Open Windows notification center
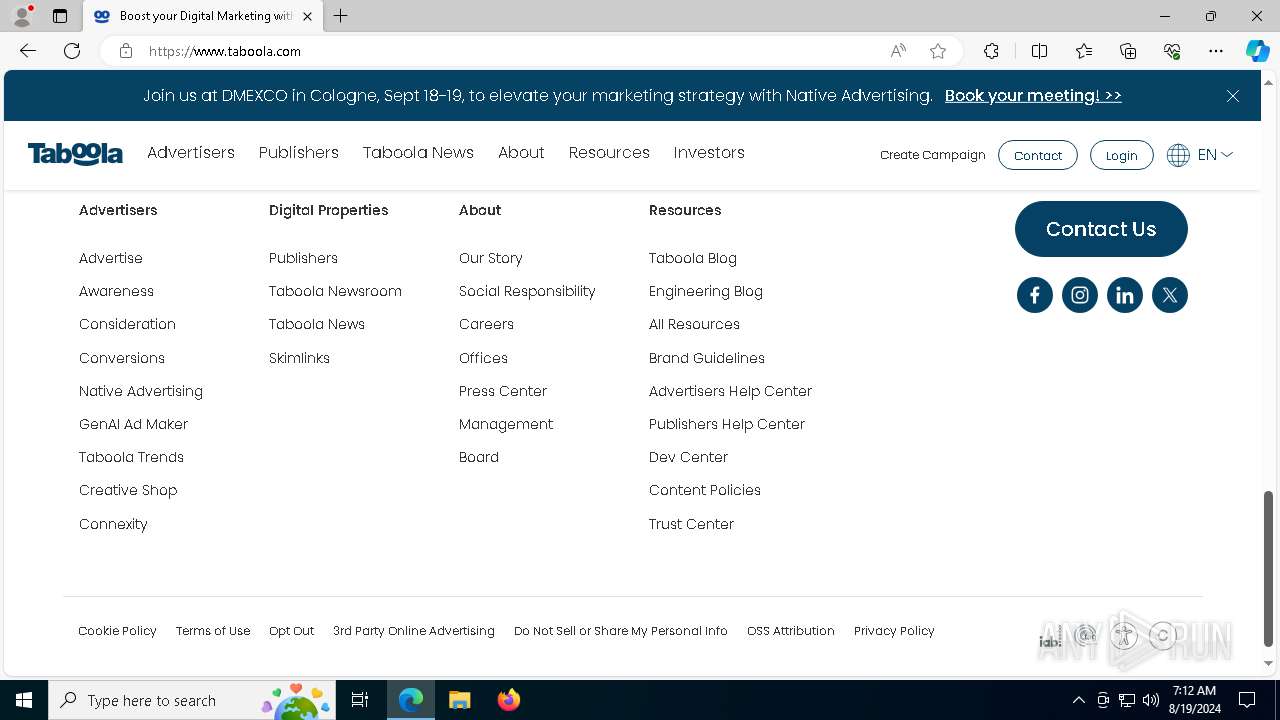This screenshot has width=1280, height=720. [1247, 700]
